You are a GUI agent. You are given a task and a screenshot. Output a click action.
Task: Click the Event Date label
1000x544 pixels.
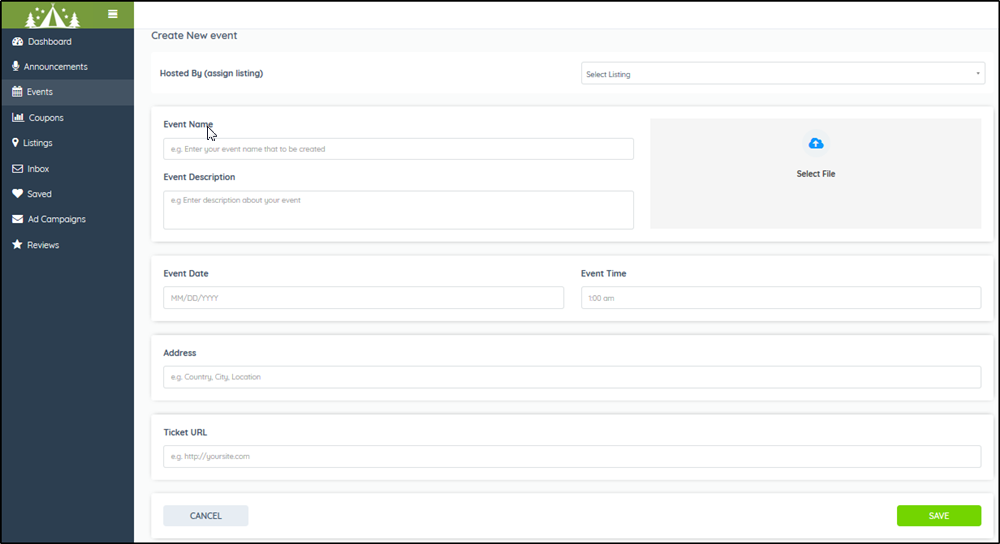click(x=186, y=274)
